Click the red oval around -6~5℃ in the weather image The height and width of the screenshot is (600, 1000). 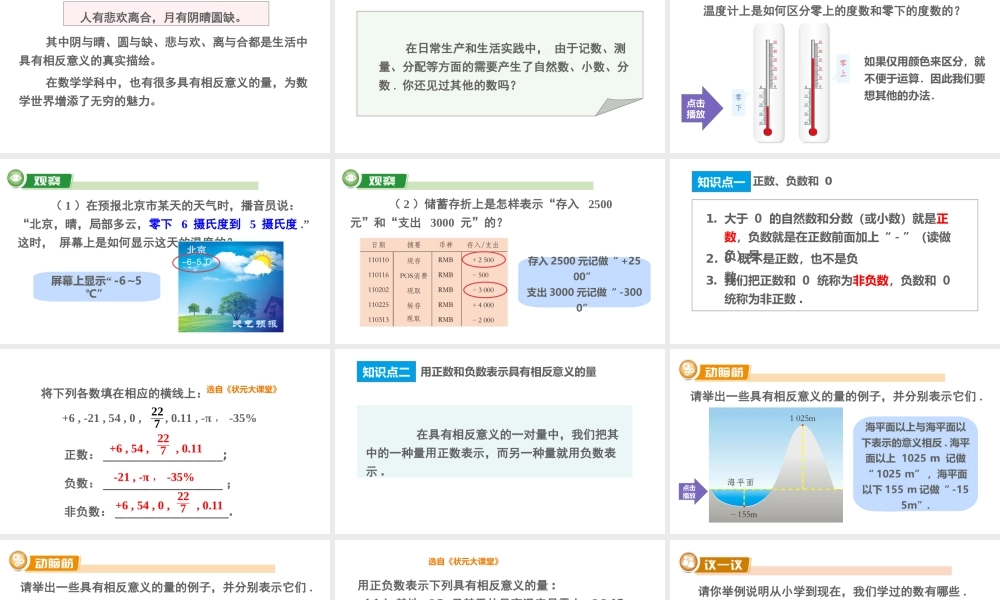click(x=196, y=262)
